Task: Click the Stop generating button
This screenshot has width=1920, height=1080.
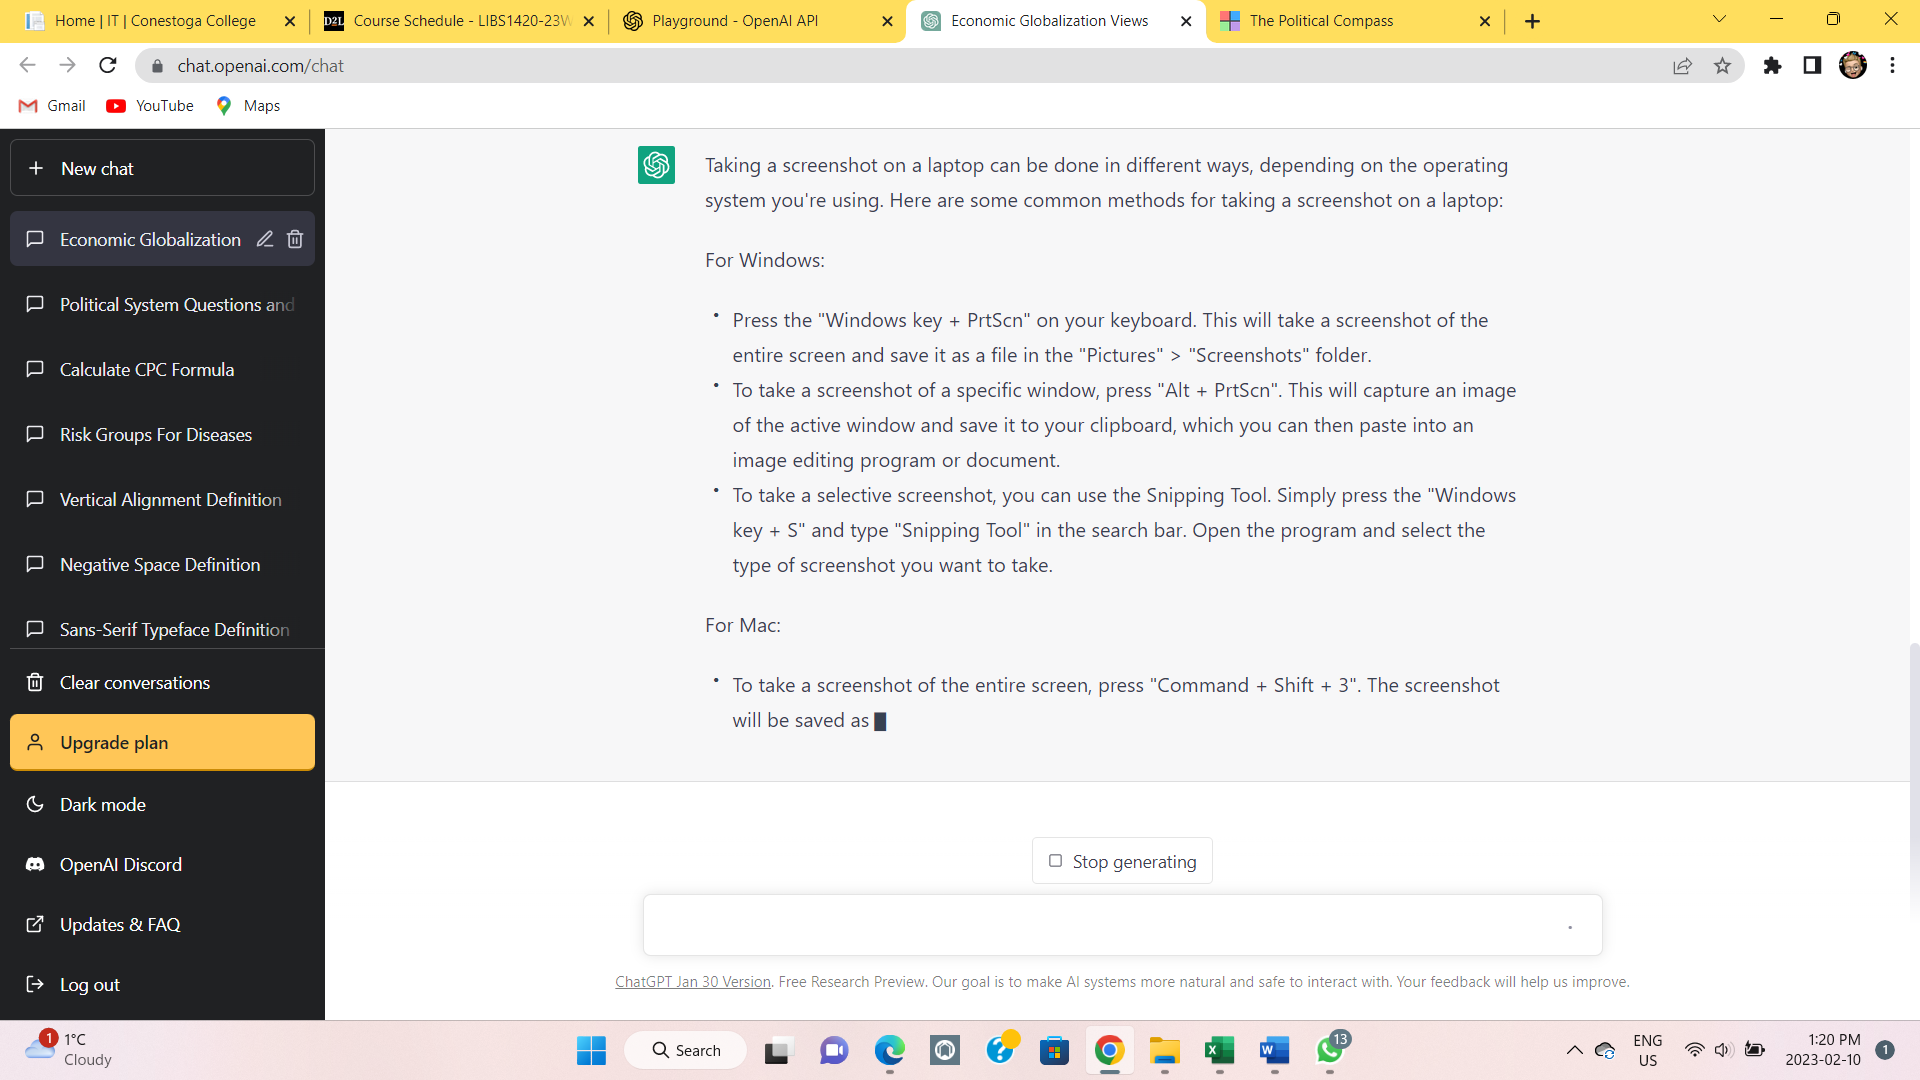Action: point(1122,861)
